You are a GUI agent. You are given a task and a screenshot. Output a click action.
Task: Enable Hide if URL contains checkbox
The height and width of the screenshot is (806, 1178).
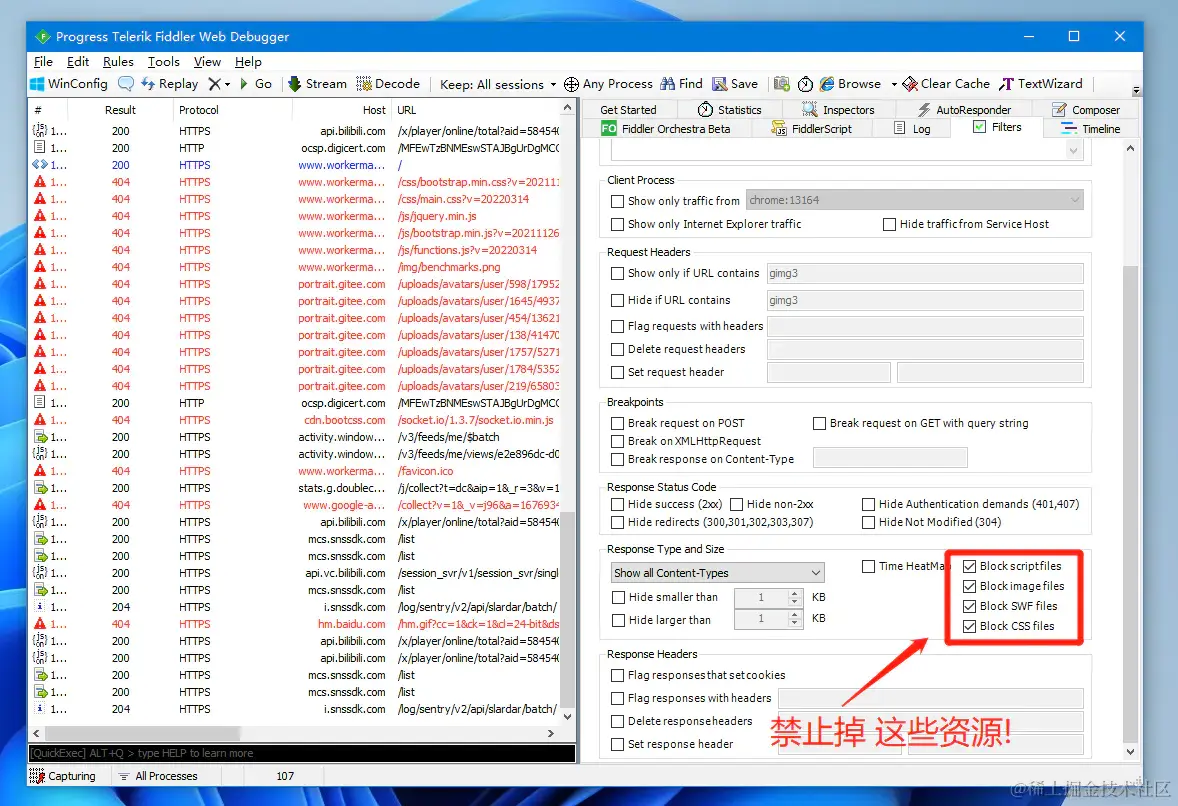coord(618,300)
